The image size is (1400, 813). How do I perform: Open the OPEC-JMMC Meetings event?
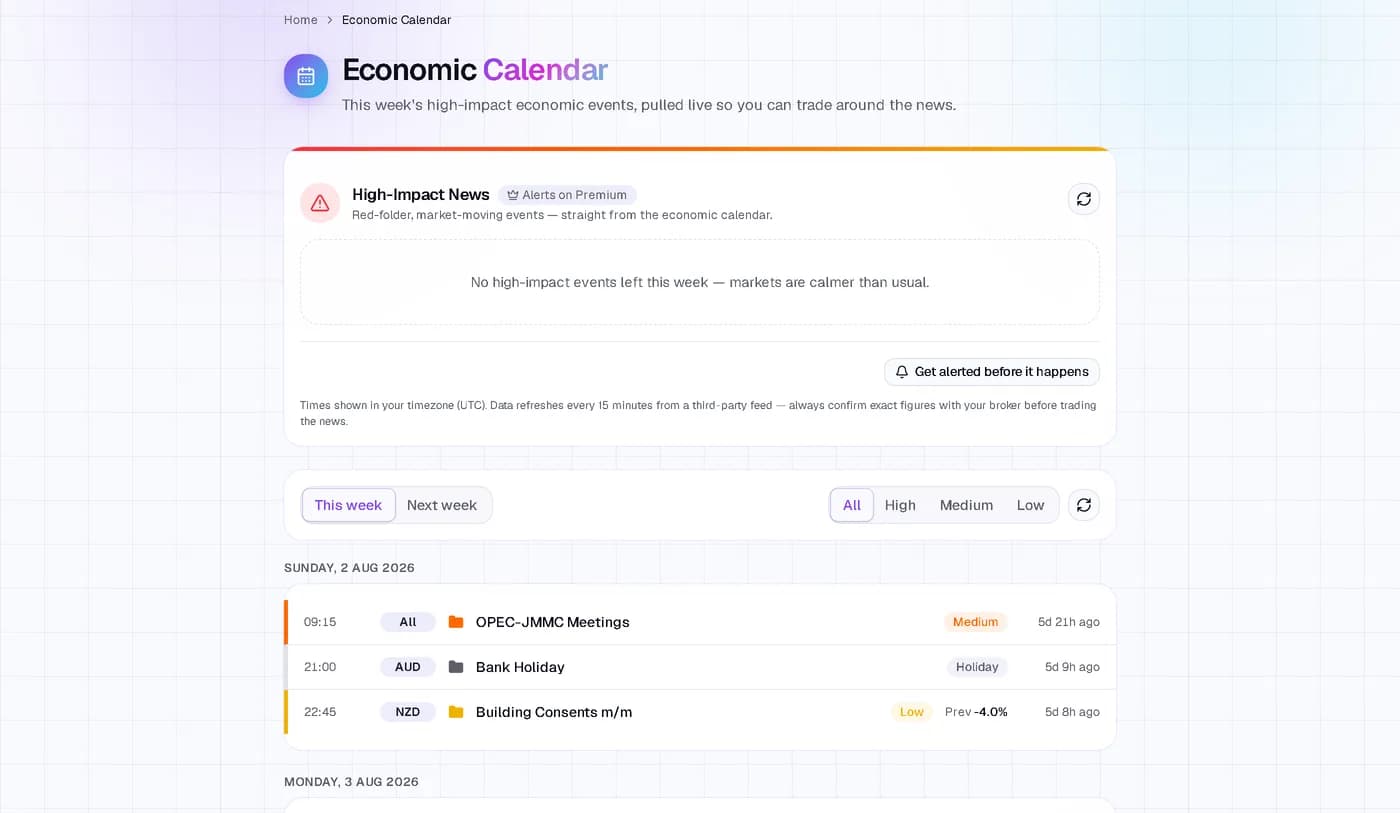tap(553, 622)
